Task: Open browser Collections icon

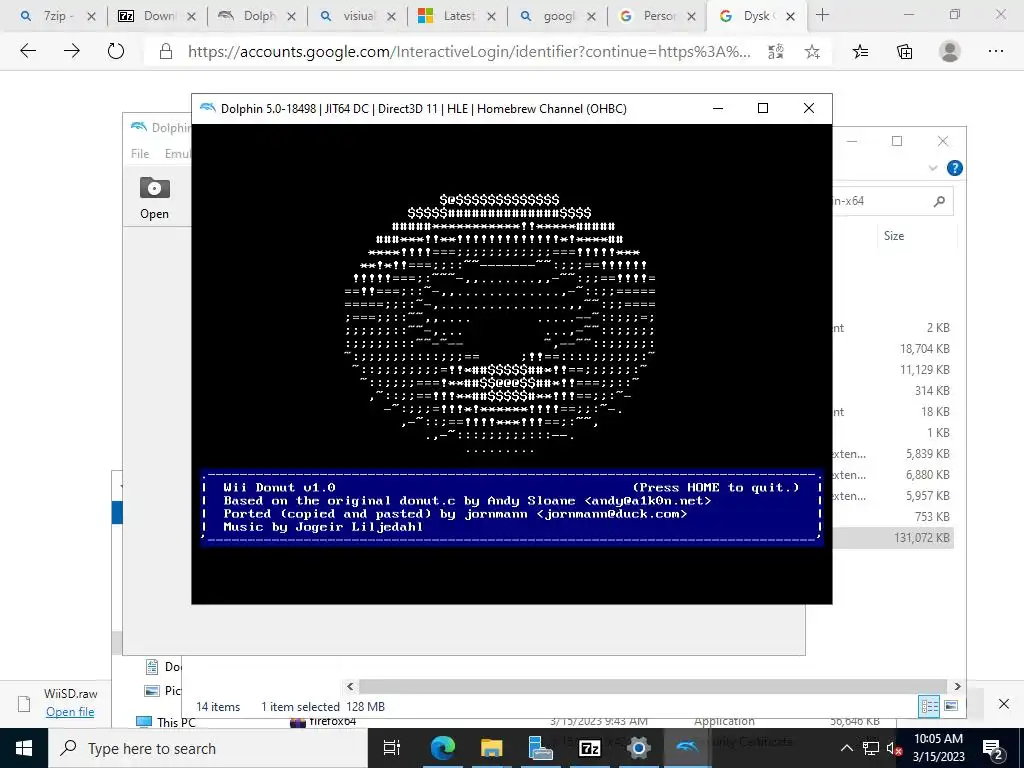Action: pos(904,52)
